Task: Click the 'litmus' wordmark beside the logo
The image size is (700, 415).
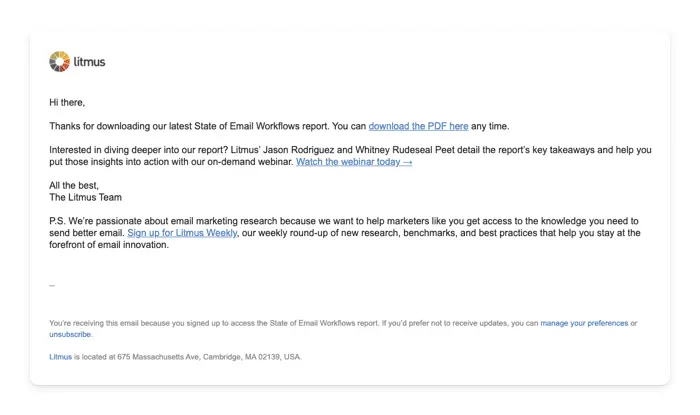Action: tap(89, 62)
